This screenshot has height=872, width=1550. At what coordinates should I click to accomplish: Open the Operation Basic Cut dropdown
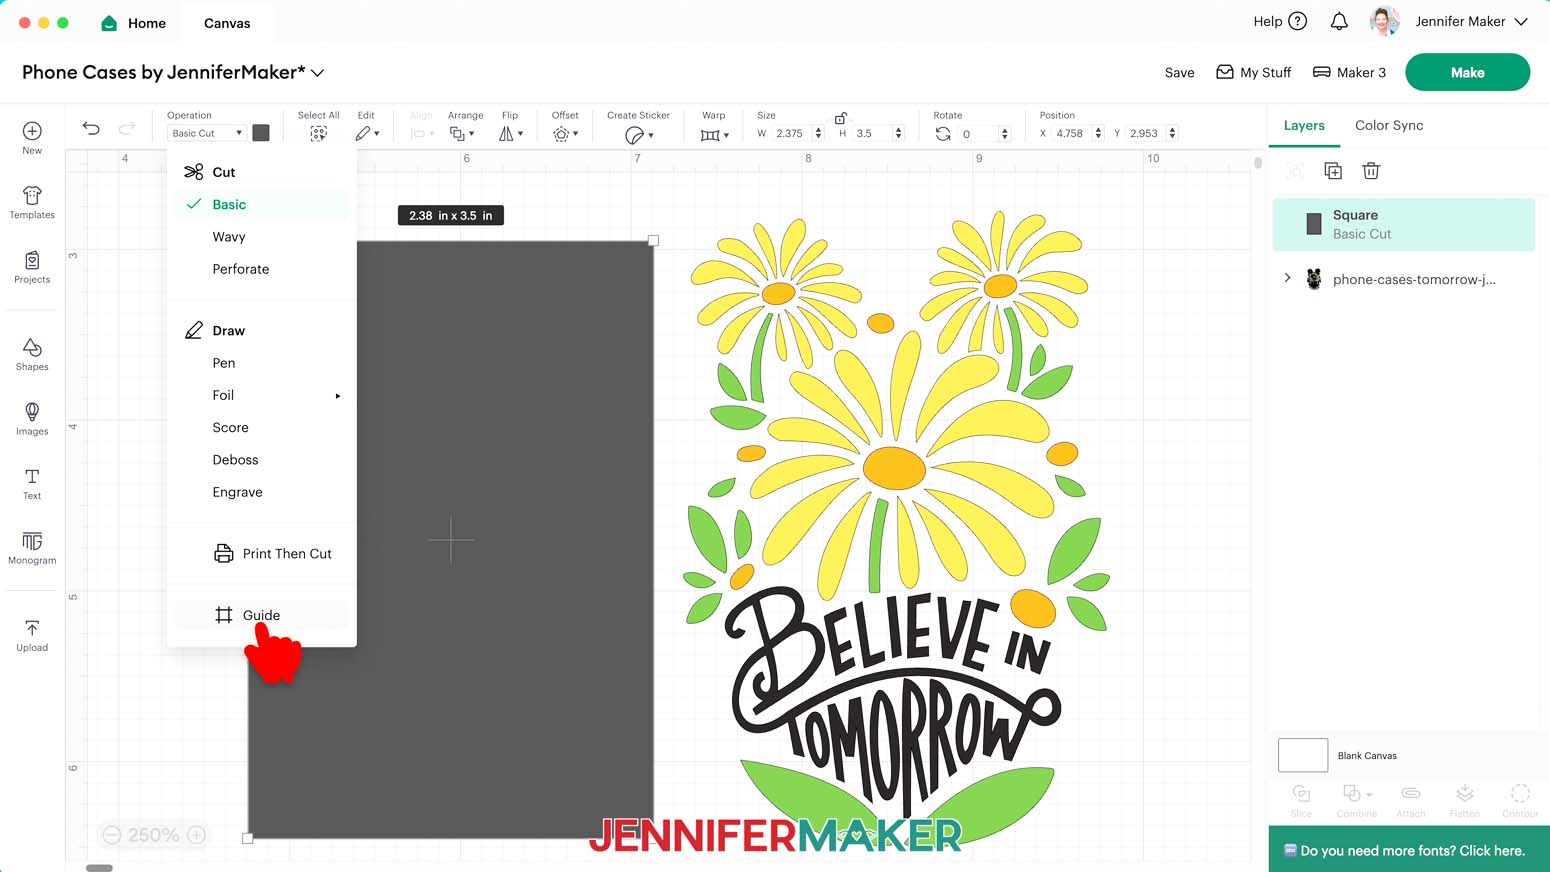point(206,133)
